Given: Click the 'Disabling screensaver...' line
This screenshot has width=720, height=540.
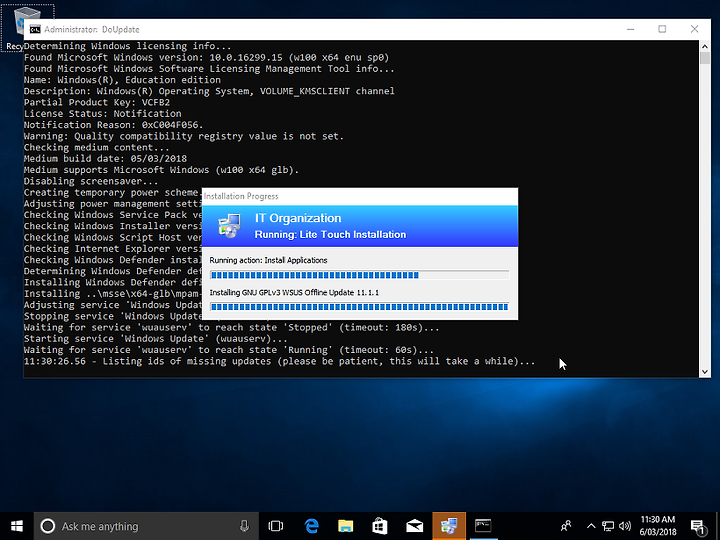Looking at the screenshot, I should tap(91, 181).
